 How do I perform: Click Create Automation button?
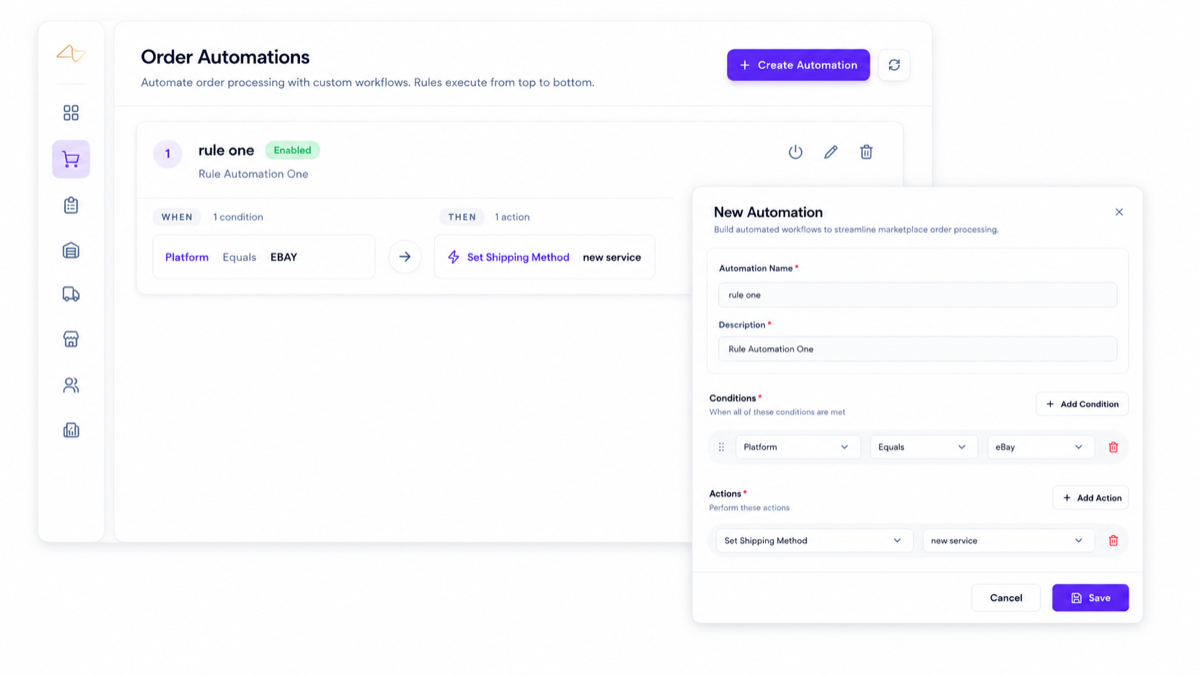pyautogui.click(x=798, y=65)
